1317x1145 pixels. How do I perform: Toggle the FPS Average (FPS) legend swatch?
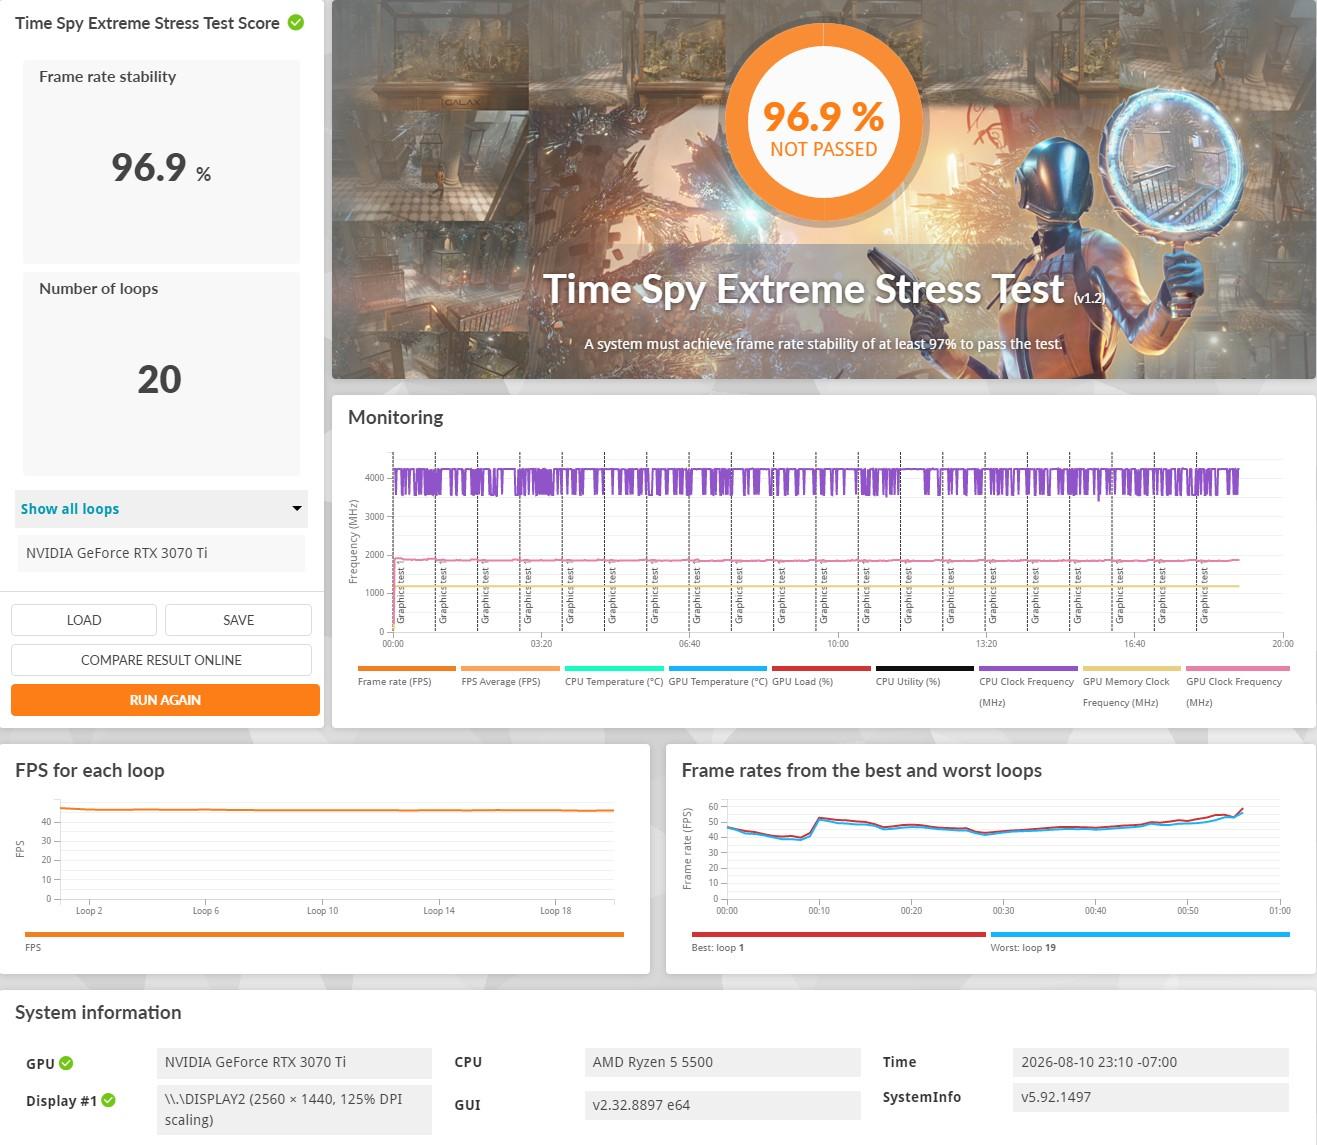click(510, 668)
